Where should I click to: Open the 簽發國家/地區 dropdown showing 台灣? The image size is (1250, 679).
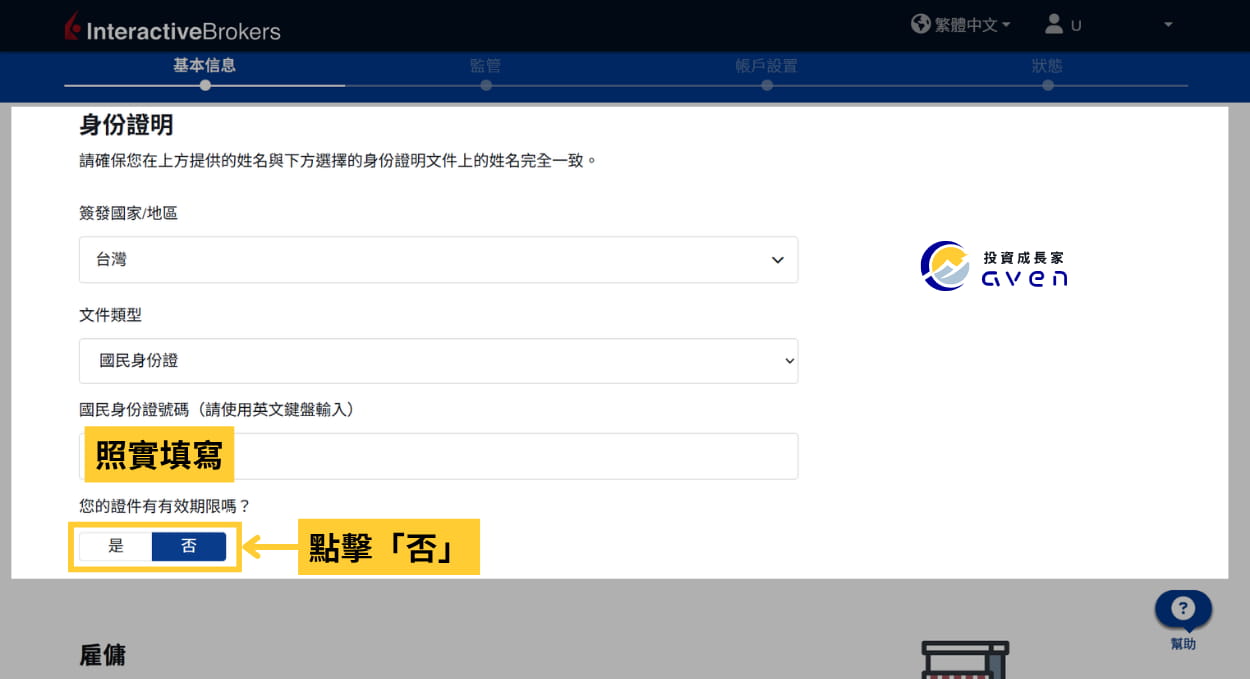(x=438, y=260)
